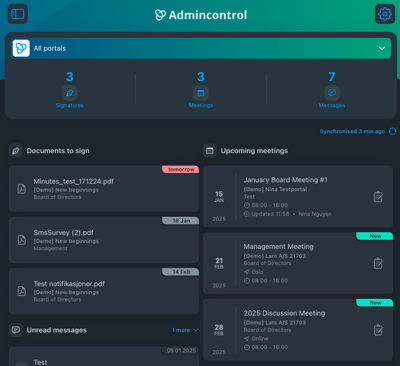Click New badge on Management Meeting
Image resolution: width=400 pixels, height=366 pixels.
pyautogui.click(x=375, y=236)
